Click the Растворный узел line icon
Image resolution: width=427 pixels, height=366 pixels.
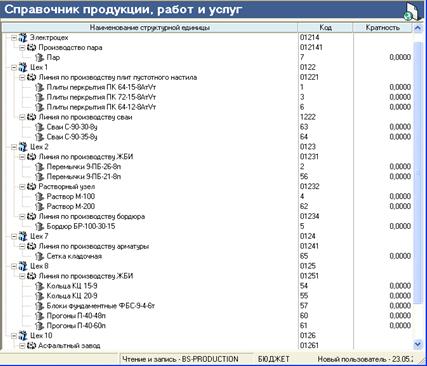(x=31, y=187)
